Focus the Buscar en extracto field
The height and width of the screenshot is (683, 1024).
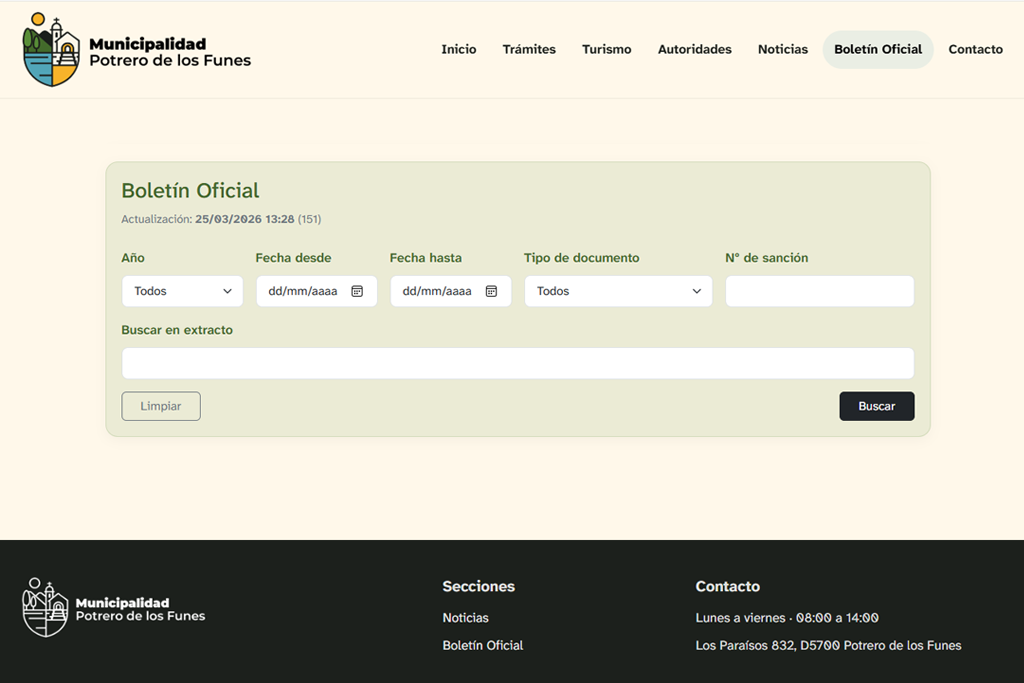point(518,363)
